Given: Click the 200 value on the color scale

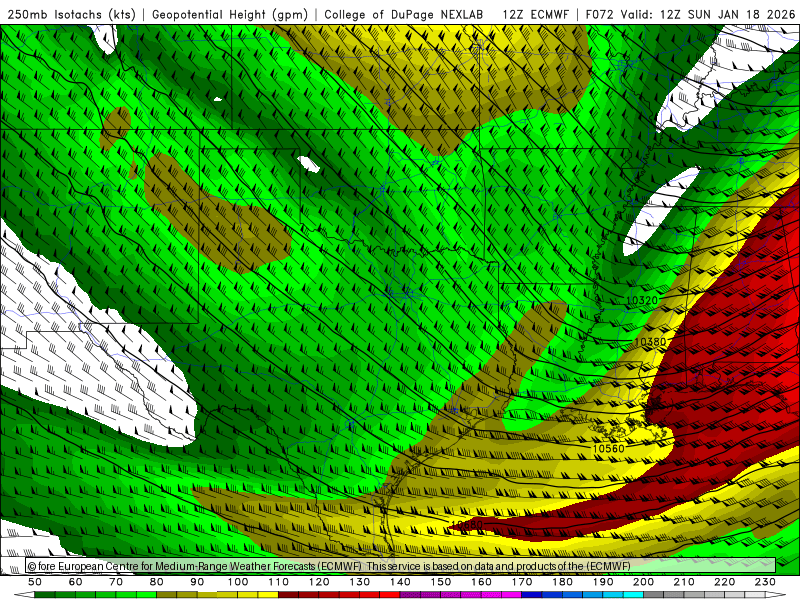Looking at the screenshot, I should click(x=643, y=582).
